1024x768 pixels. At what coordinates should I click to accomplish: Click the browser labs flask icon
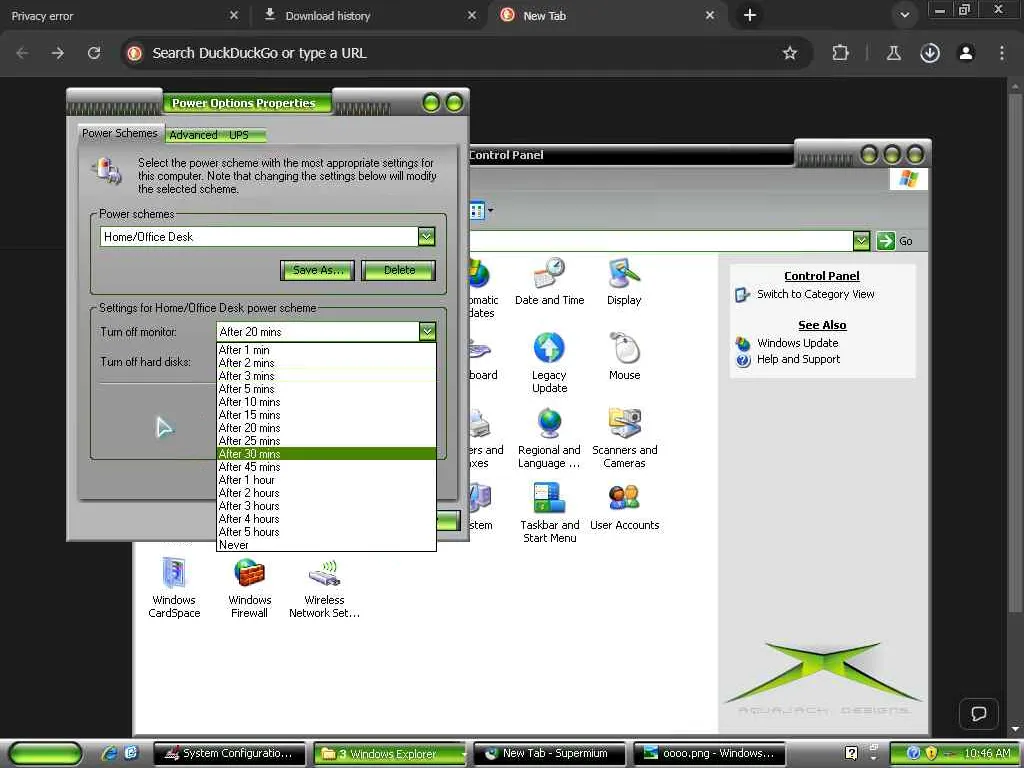click(x=893, y=53)
